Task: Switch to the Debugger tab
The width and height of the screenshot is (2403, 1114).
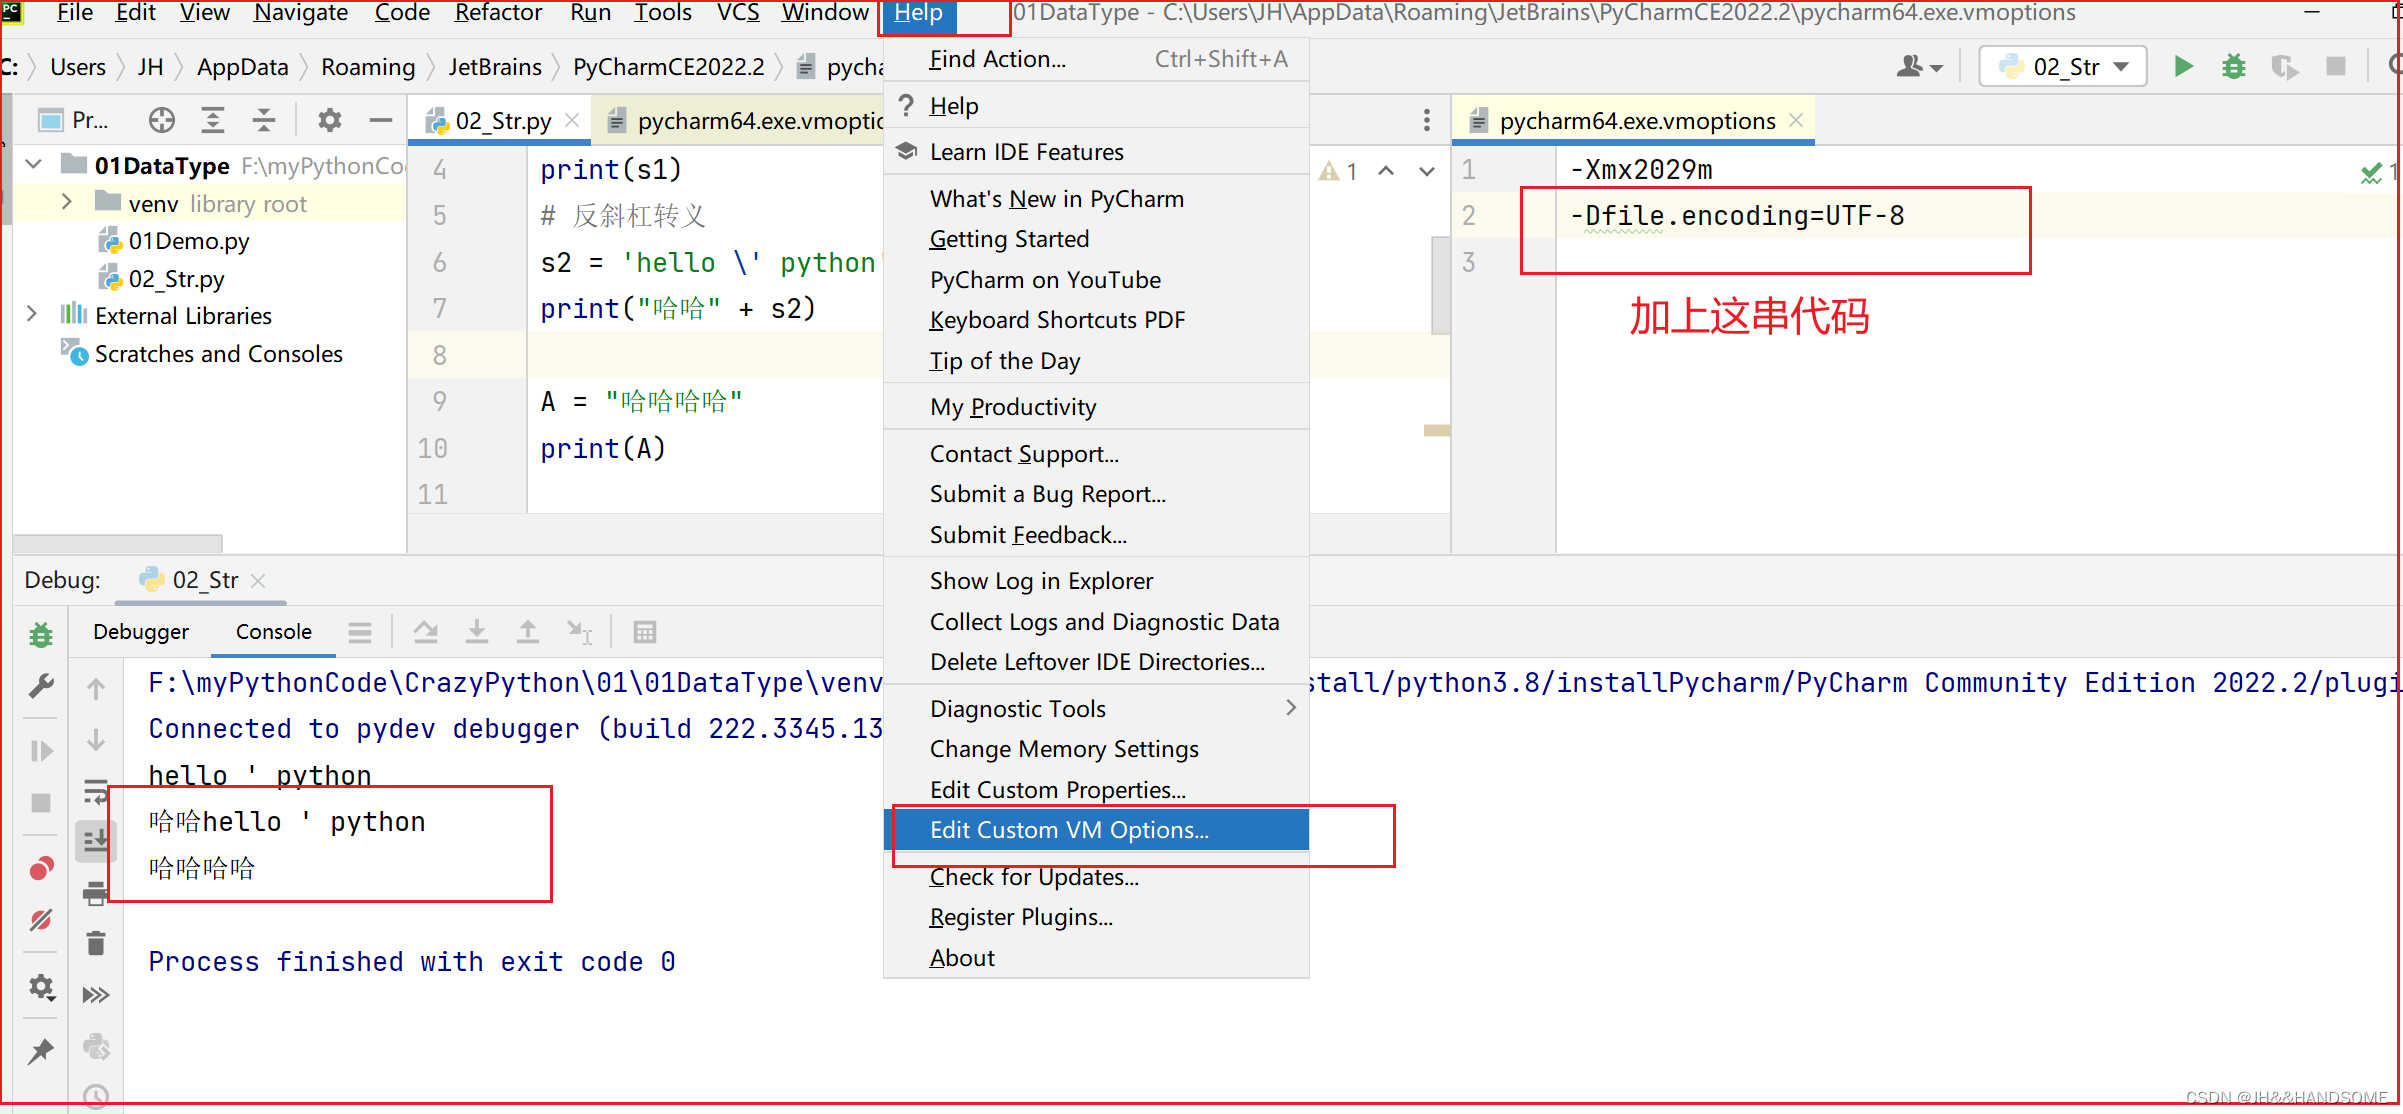Action: pos(141,632)
